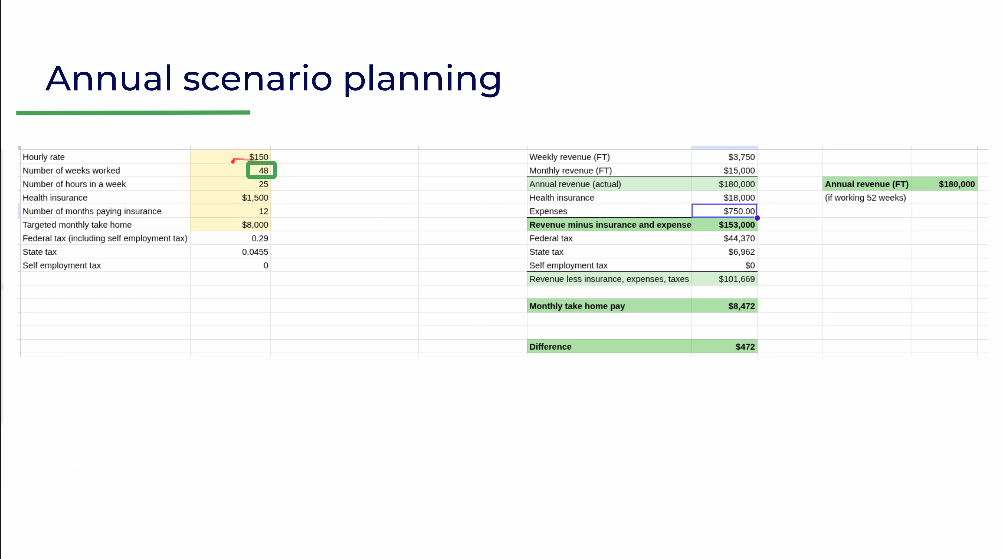Click the 'Monthly take home pay' label
This screenshot has width=1002, height=559.
(577, 306)
